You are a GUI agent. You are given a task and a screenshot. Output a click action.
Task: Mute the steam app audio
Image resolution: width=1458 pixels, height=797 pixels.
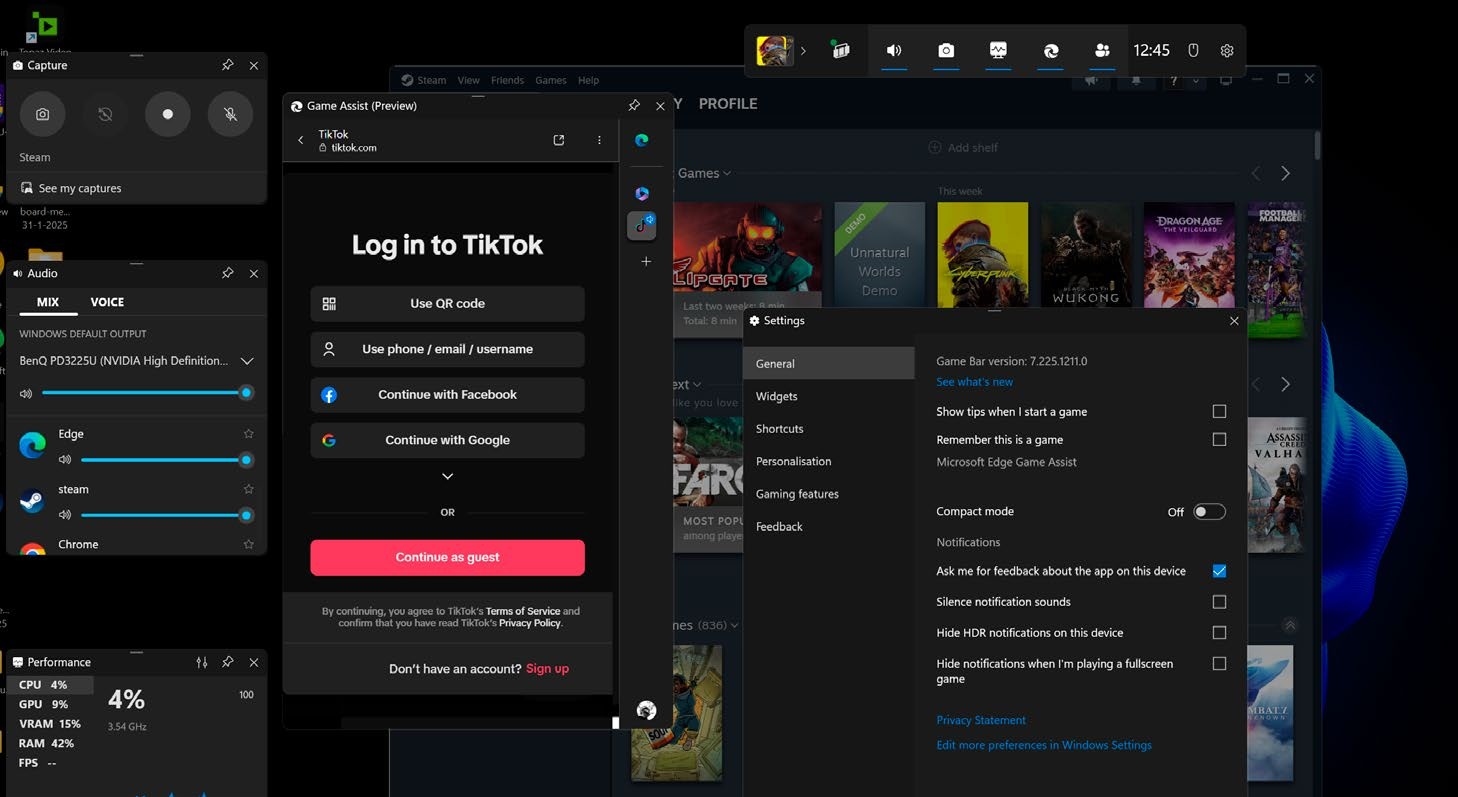(x=65, y=515)
